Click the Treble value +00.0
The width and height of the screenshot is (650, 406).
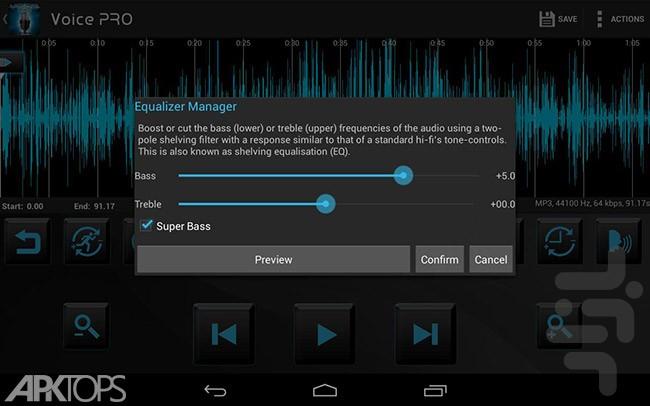pyautogui.click(x=502, y=204)
